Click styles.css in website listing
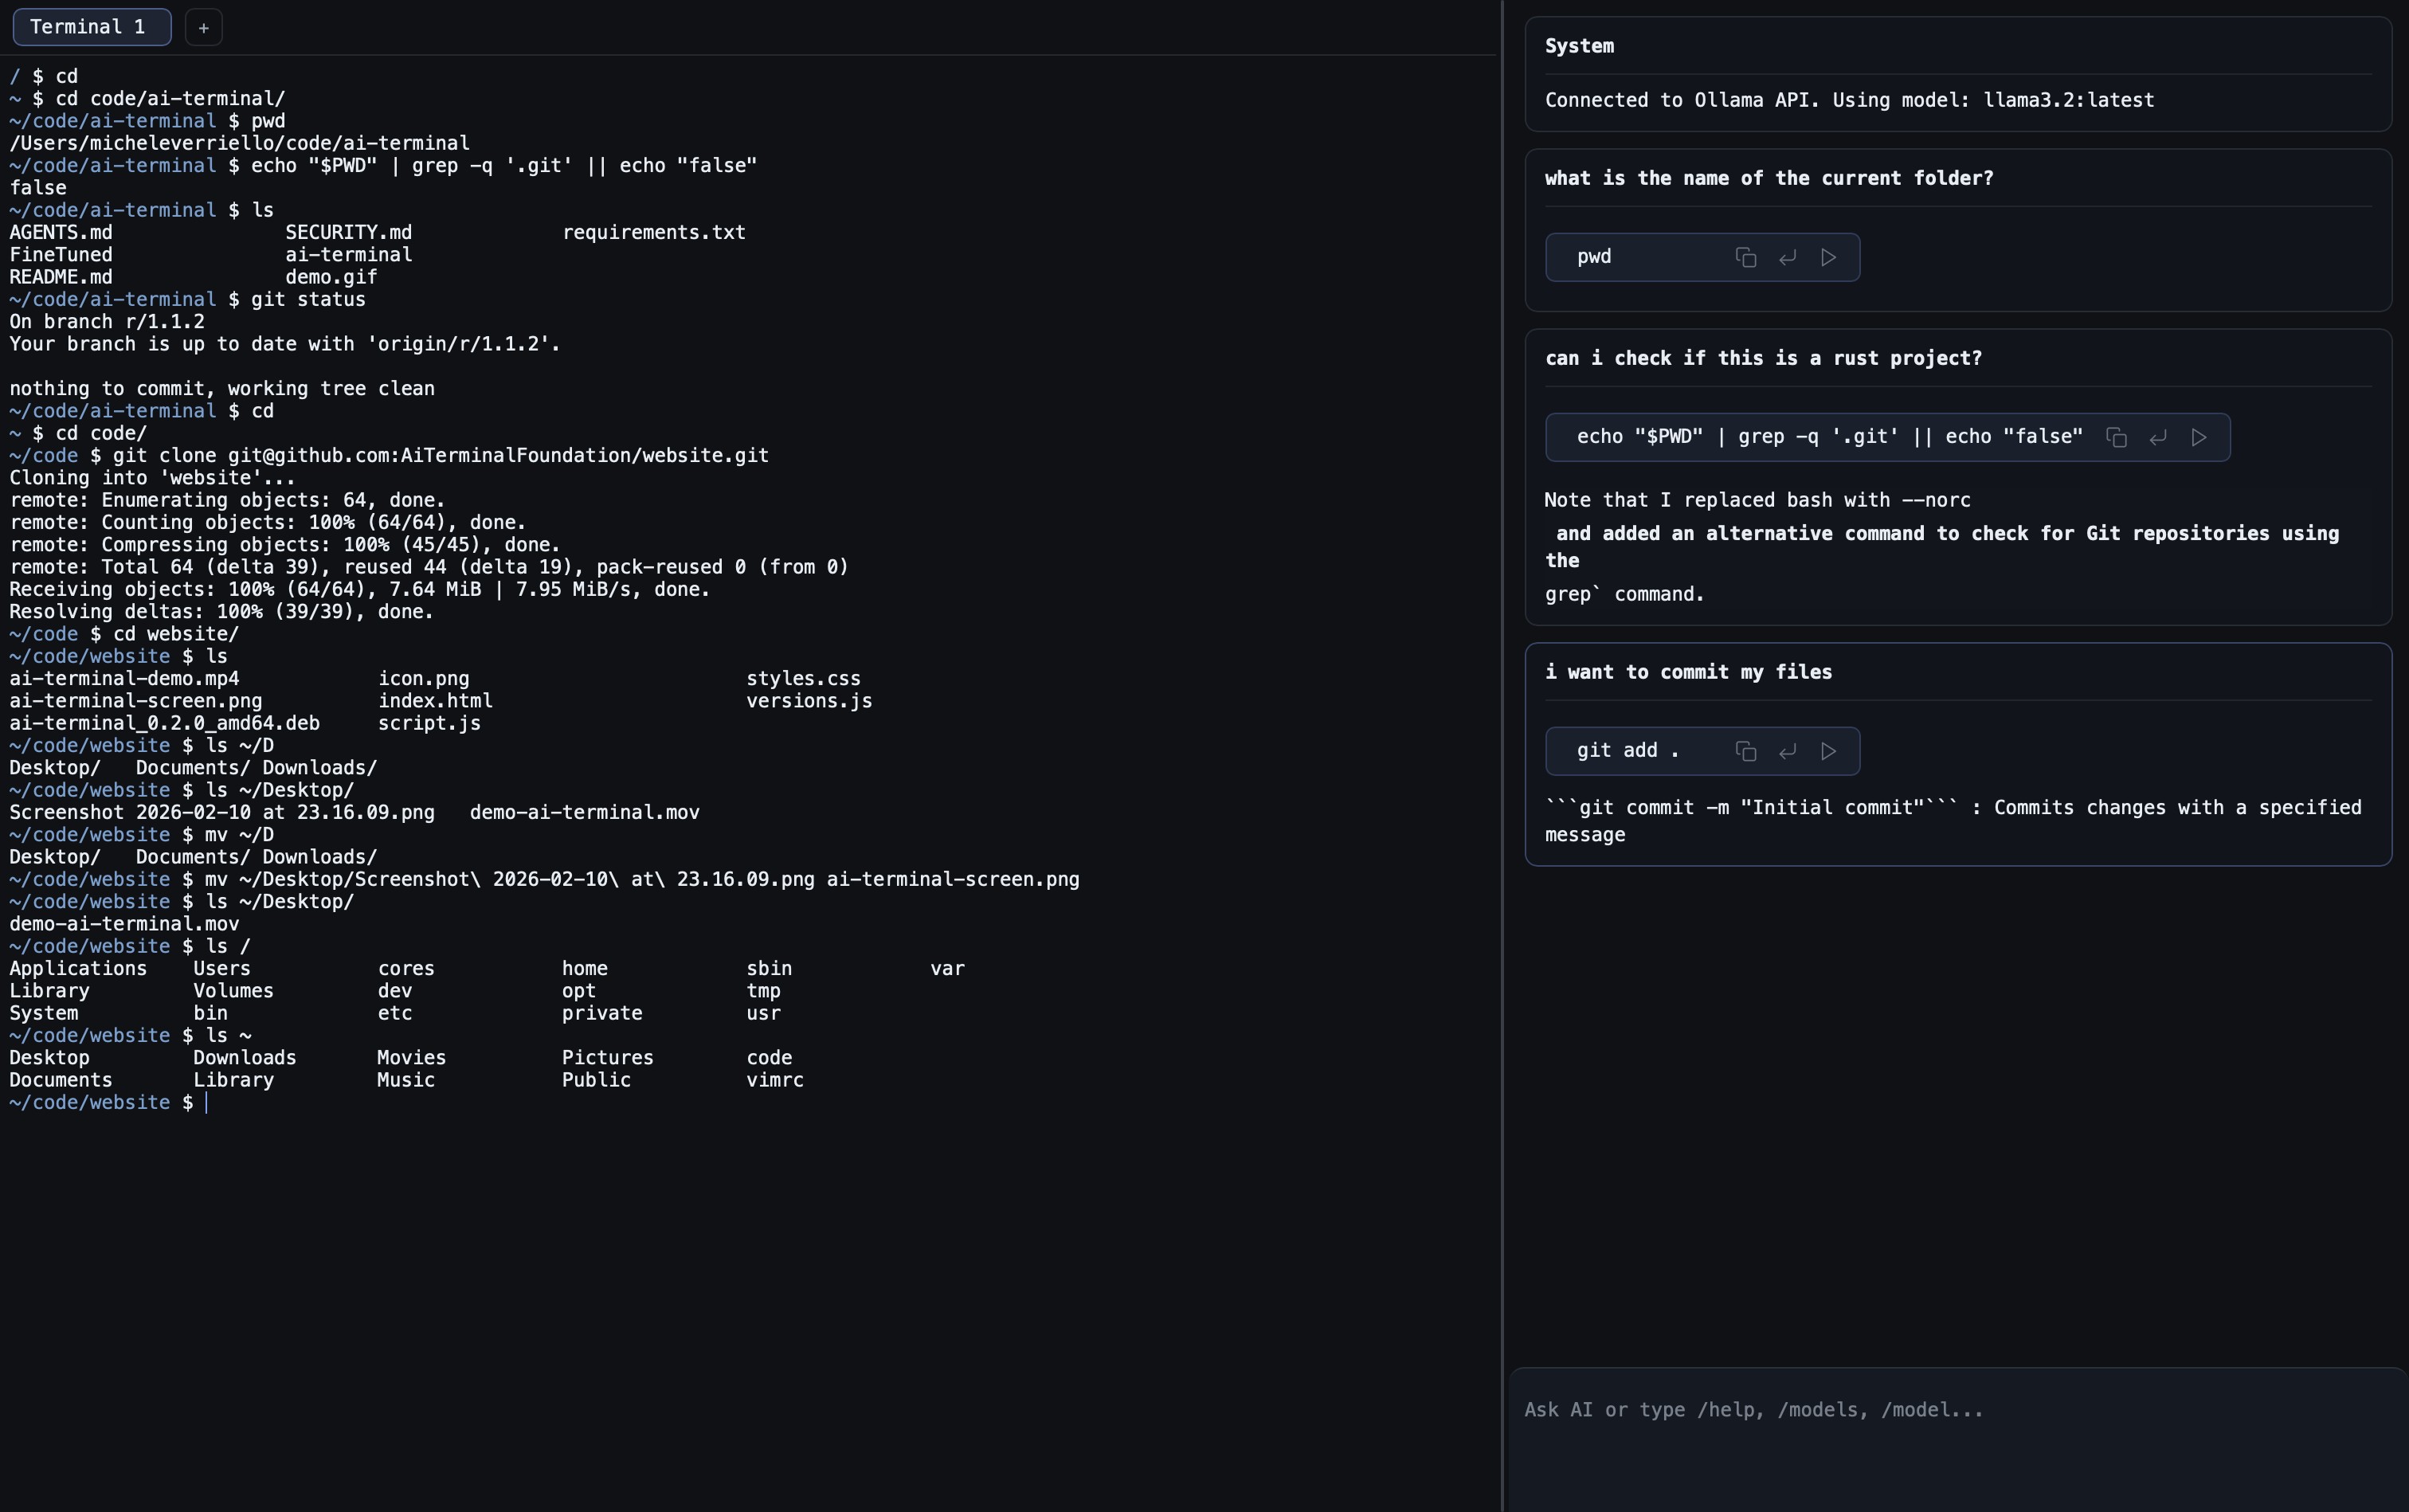The height and width of the screenshot is (1512, 2409). [803, 678]
